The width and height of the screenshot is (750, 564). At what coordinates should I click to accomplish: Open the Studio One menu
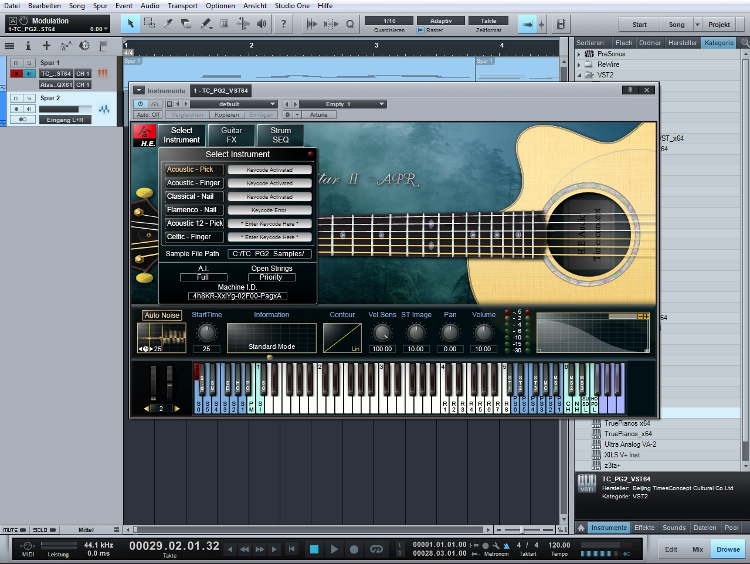pos(292,6)
